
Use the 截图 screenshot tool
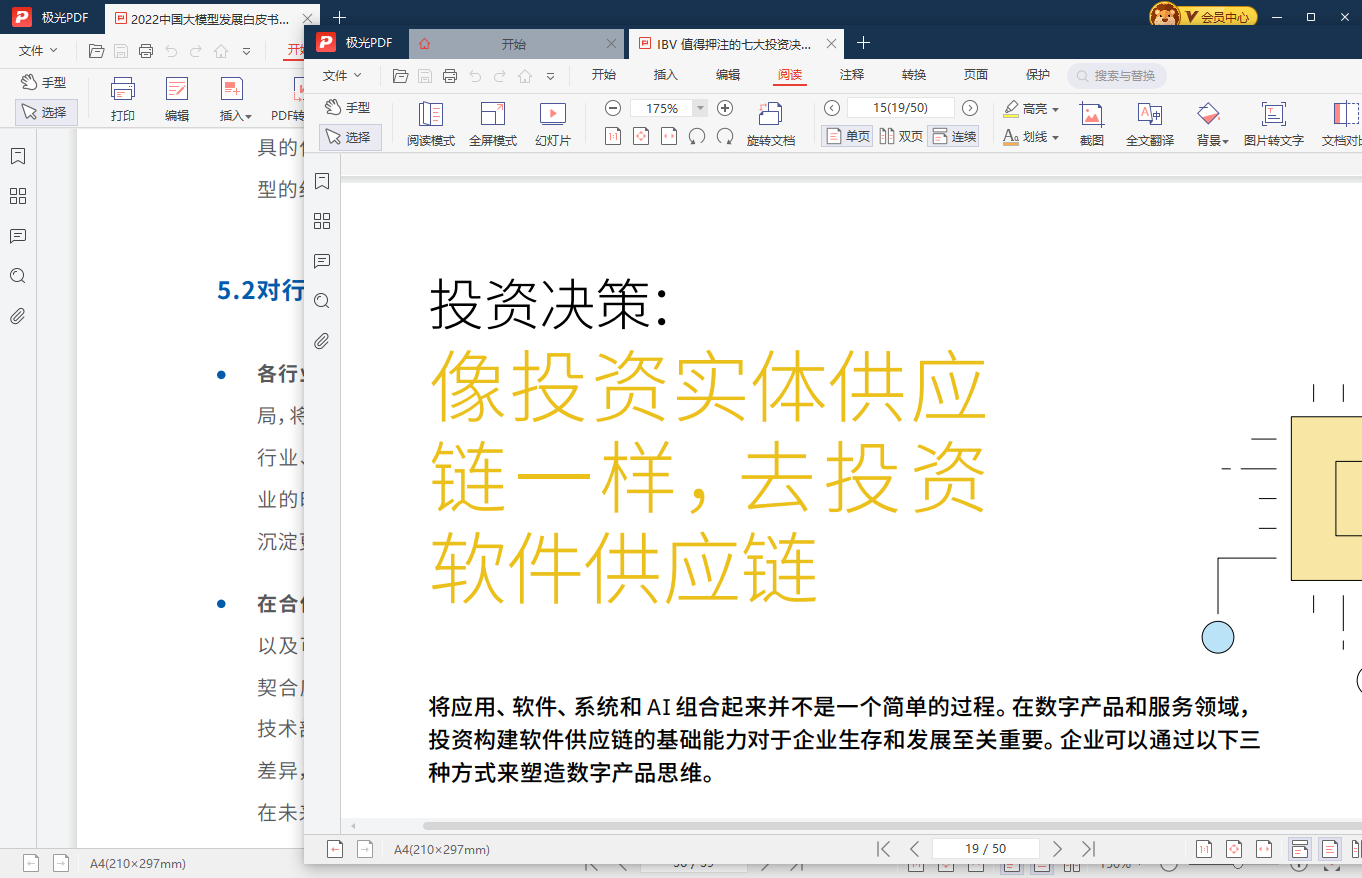pos(1091,122)
